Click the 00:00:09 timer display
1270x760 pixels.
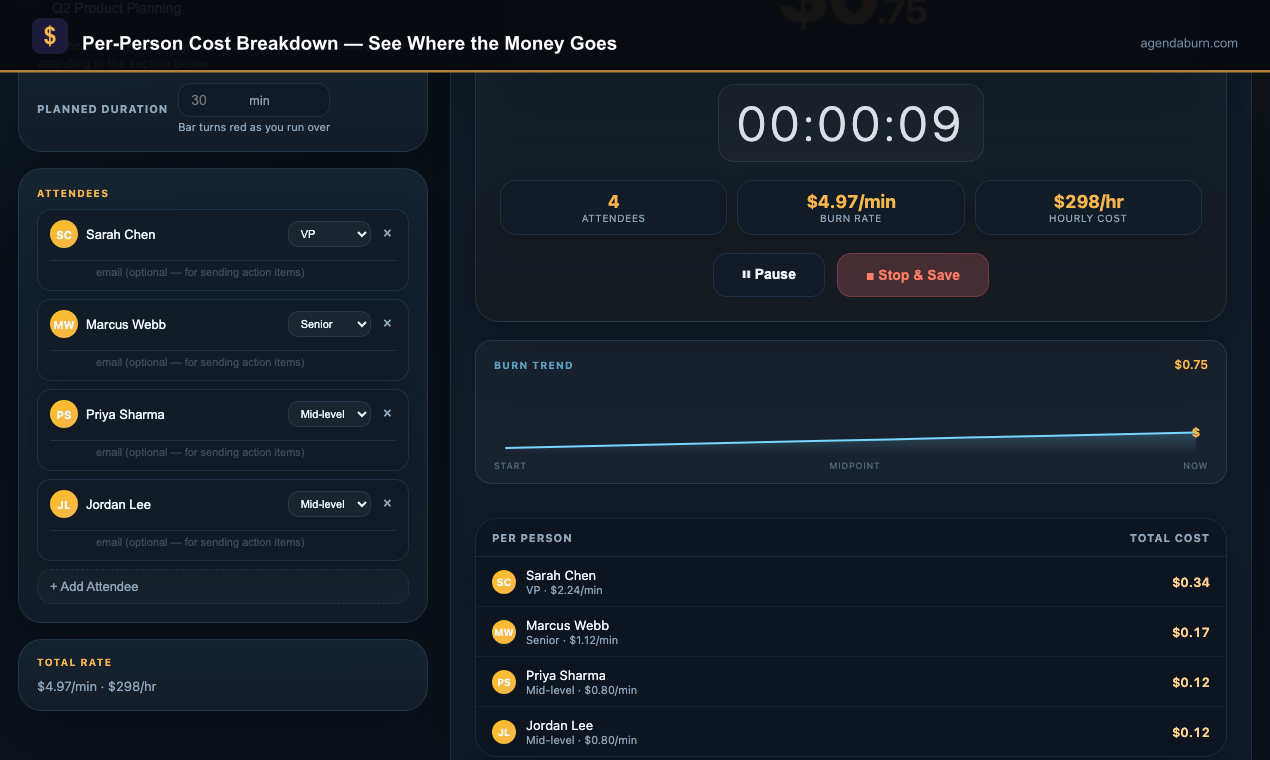(x=850, y=123)
